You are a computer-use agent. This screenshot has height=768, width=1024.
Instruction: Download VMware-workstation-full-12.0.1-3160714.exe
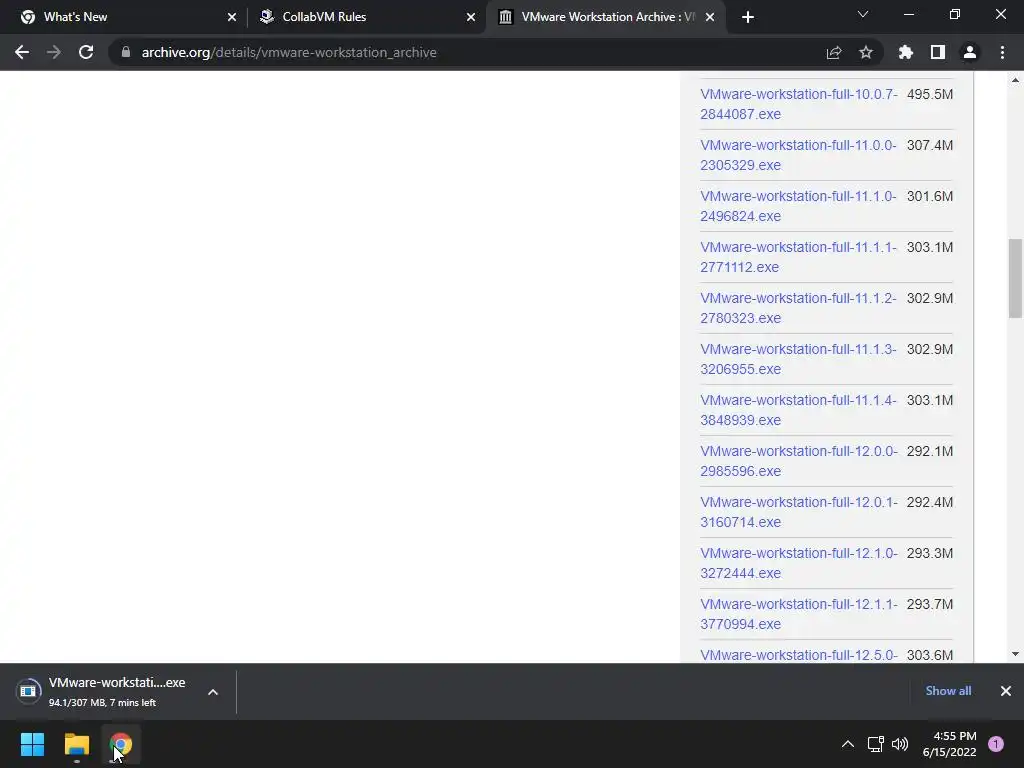(799, 511)
